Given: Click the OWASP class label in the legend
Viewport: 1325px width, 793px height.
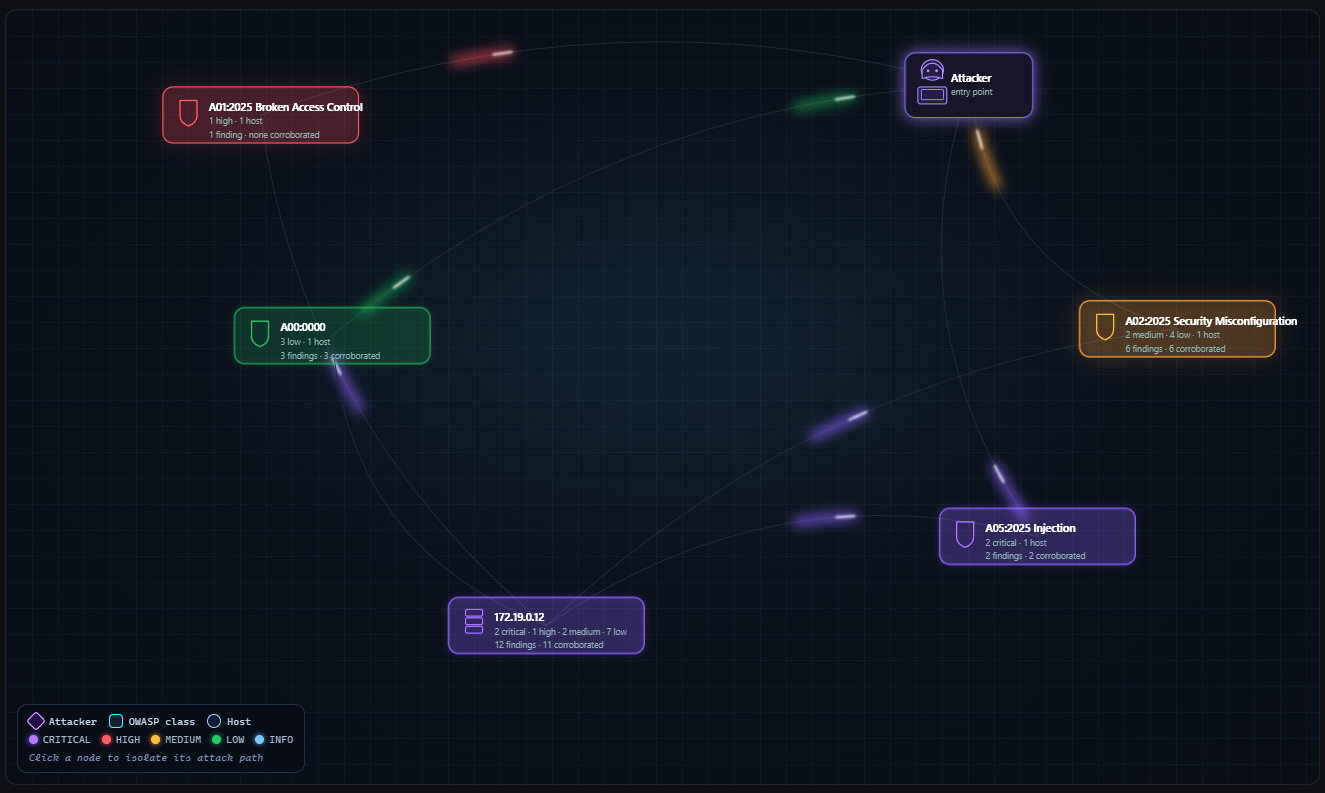Looking at the screenshot, I should 162,722.
